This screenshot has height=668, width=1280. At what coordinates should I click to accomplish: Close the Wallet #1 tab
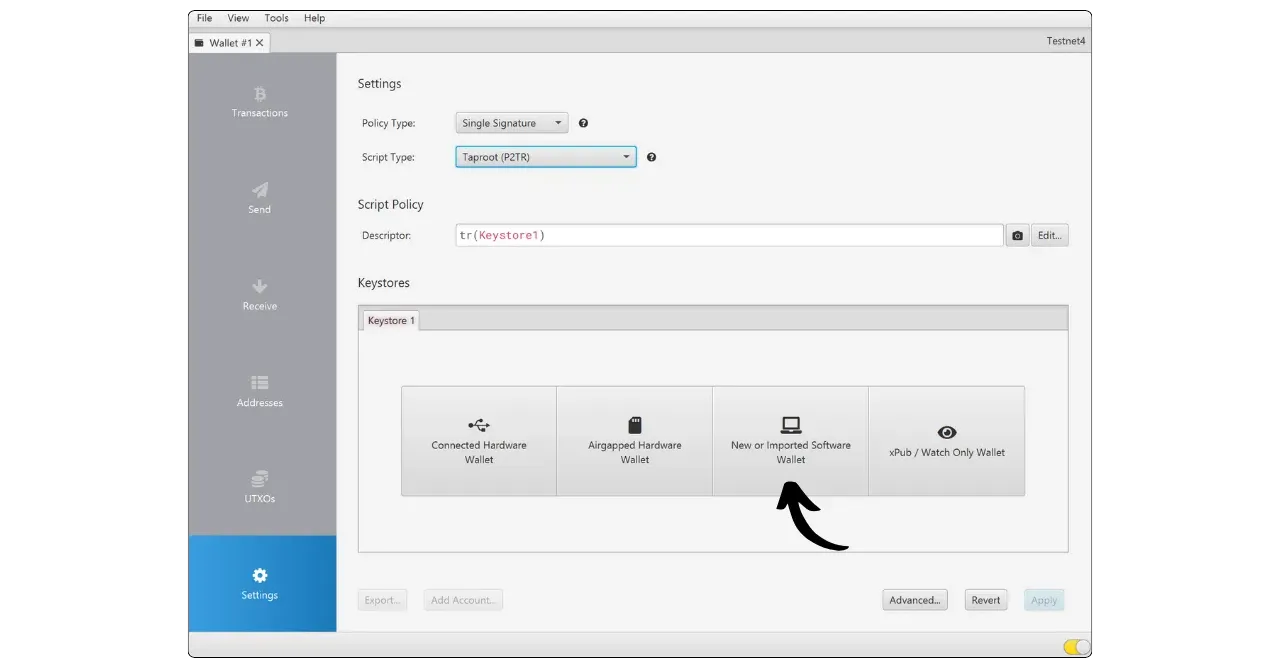(260, 43)
